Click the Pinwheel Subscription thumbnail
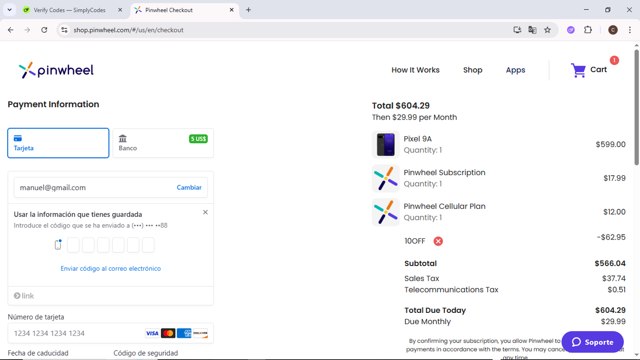The height and width of the screenshot is (360, 640). tap(385, 178)
